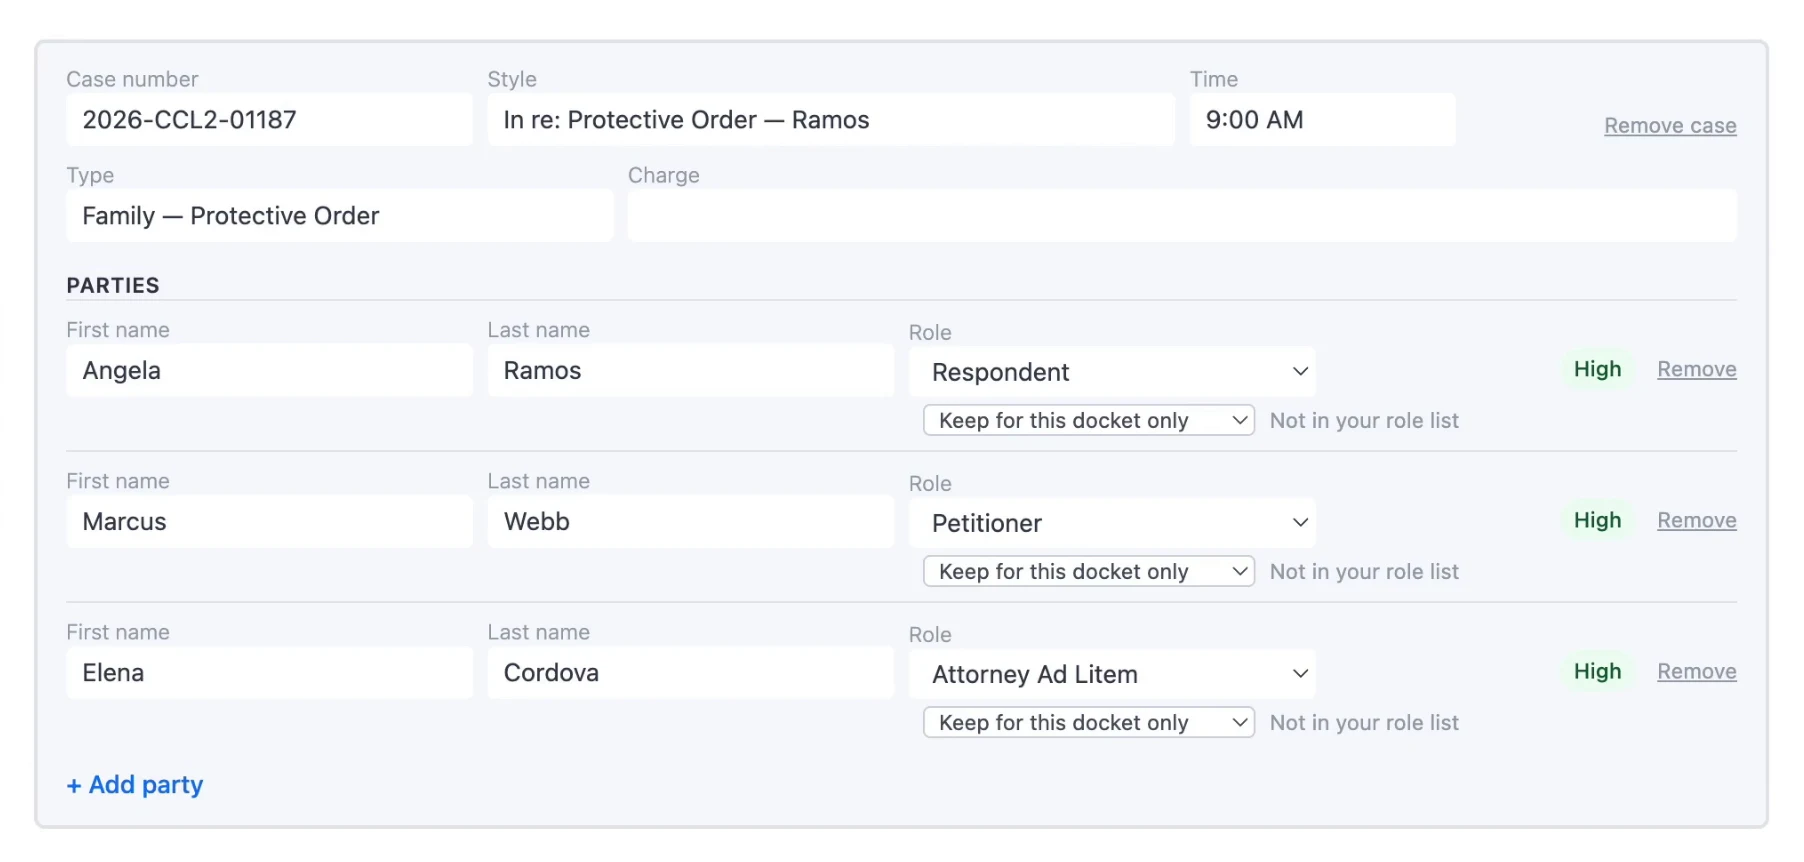Image resolution: width=1804 pixels, height=862 pixels.
Task: Remove the party Elena Cordova
Action: pos(1696,672)
